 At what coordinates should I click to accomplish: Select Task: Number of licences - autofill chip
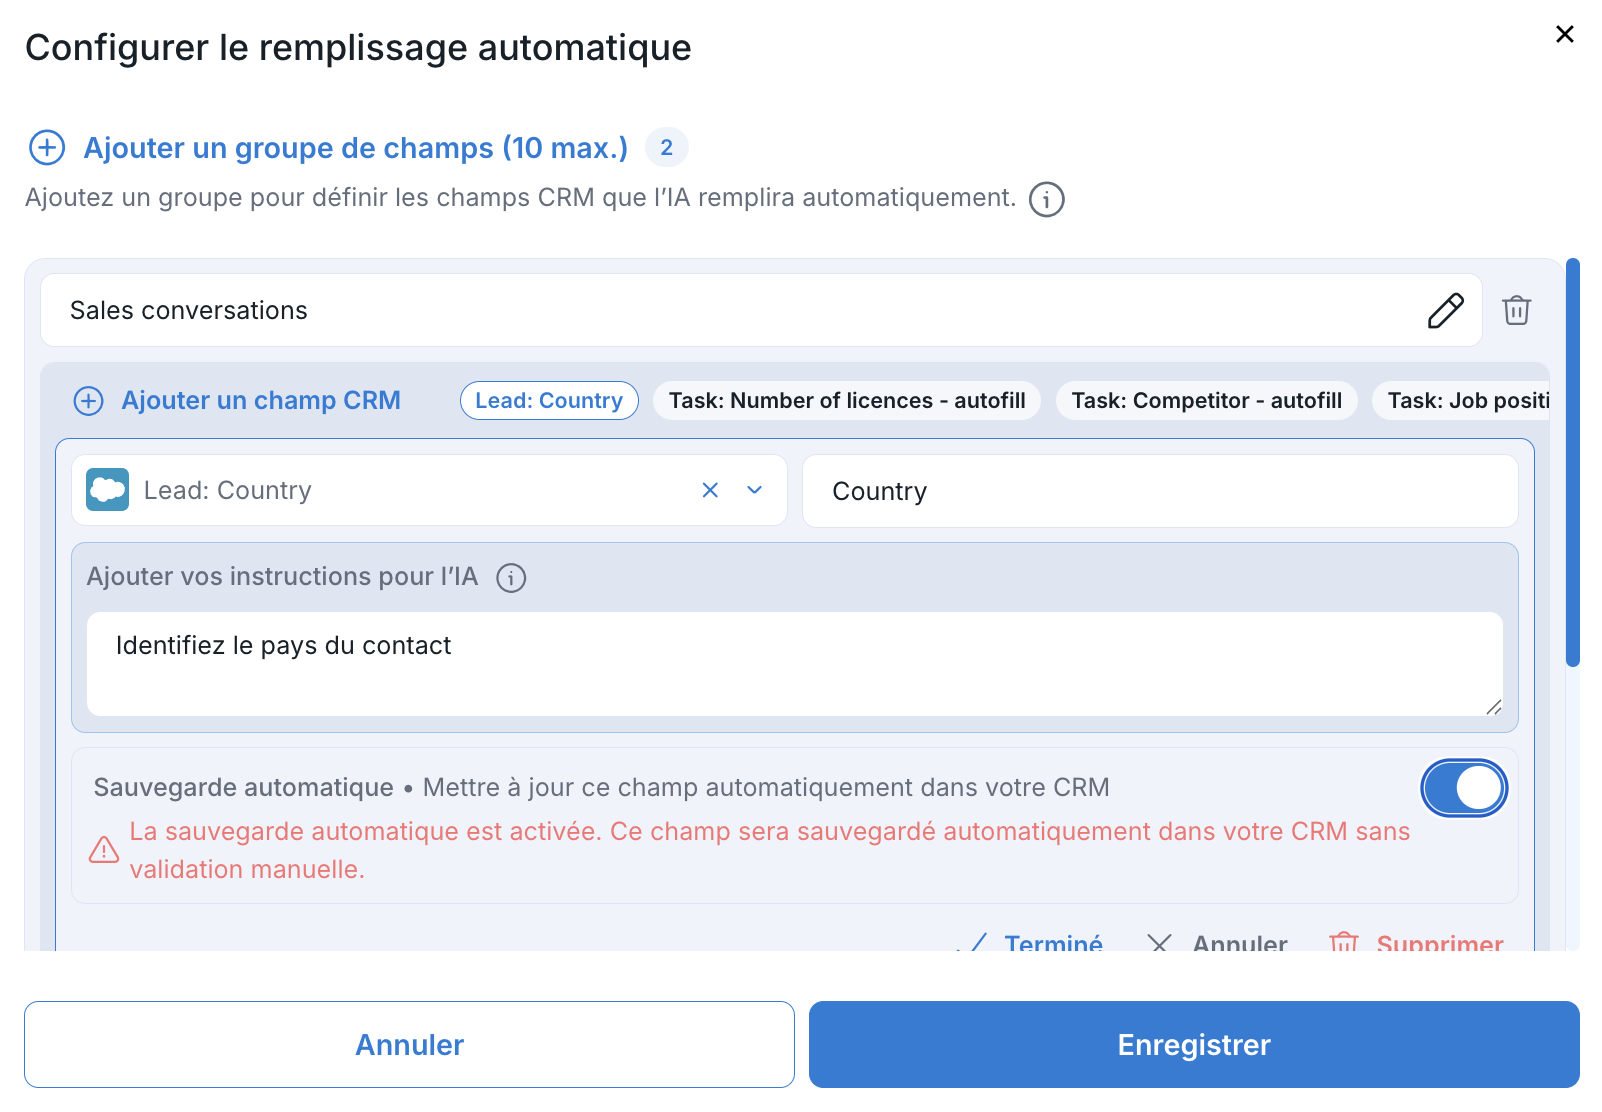846,401
